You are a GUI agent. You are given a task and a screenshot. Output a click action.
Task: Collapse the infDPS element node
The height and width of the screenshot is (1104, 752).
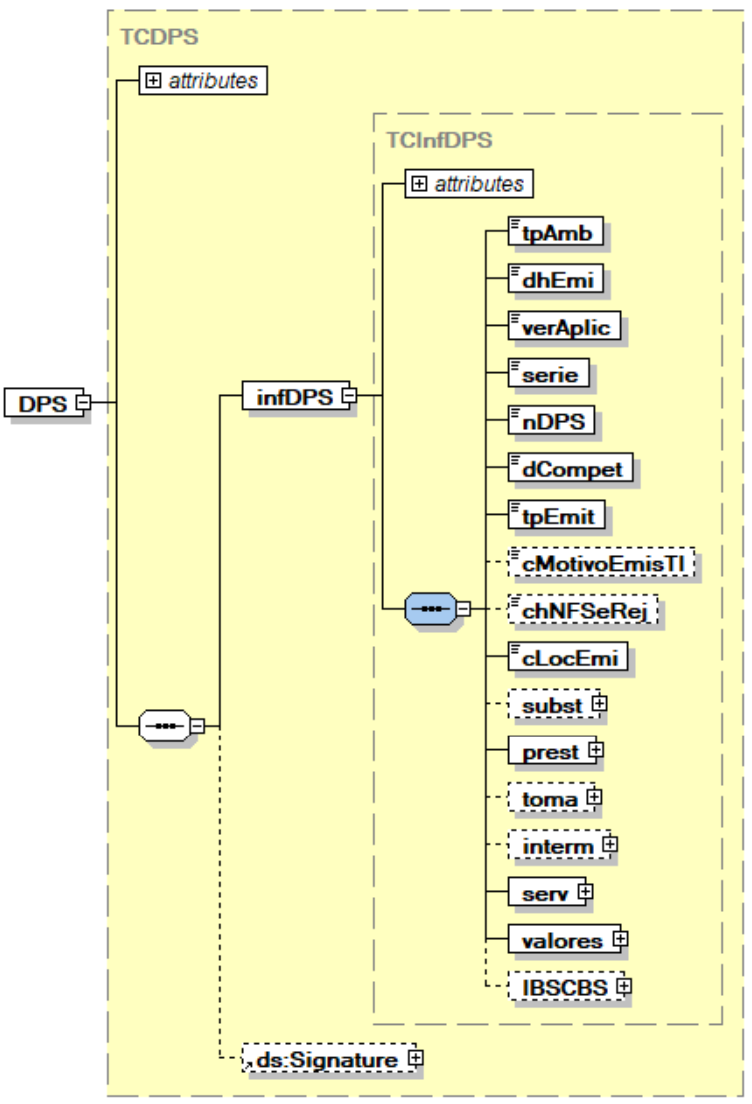pyautogui.click(x=349, y=395)
